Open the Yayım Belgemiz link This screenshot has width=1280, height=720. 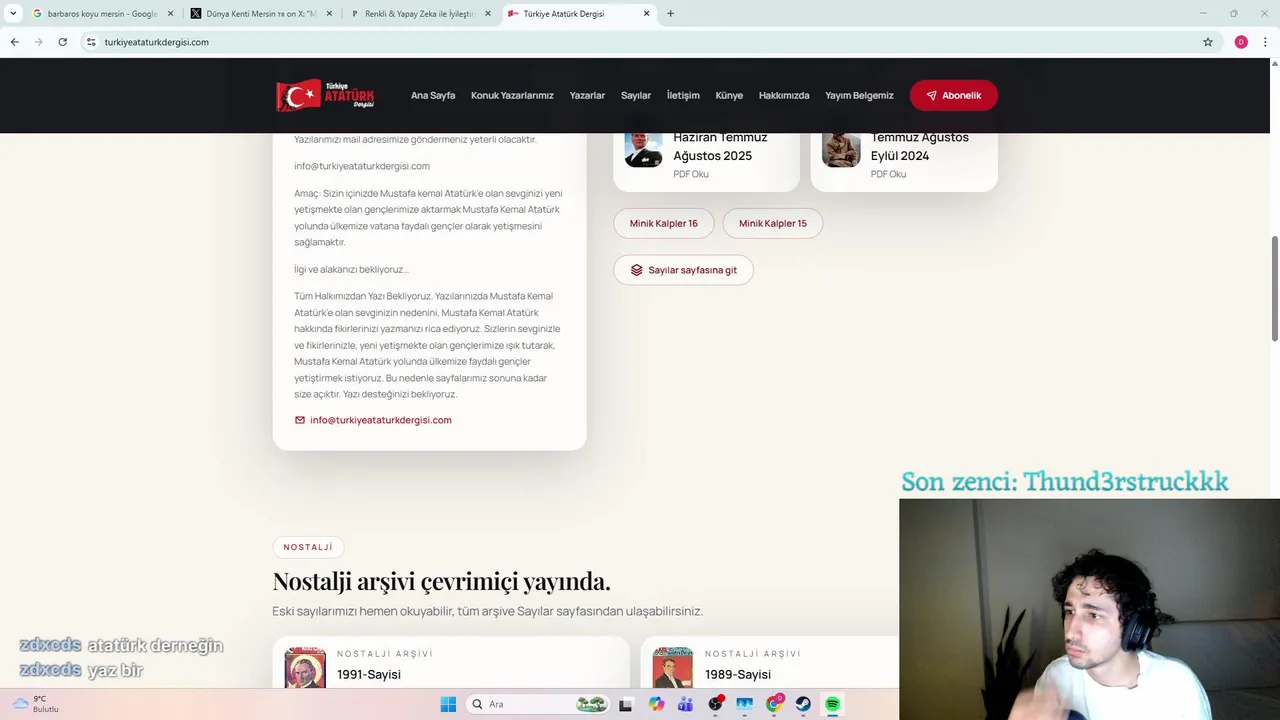coord(859,95)
